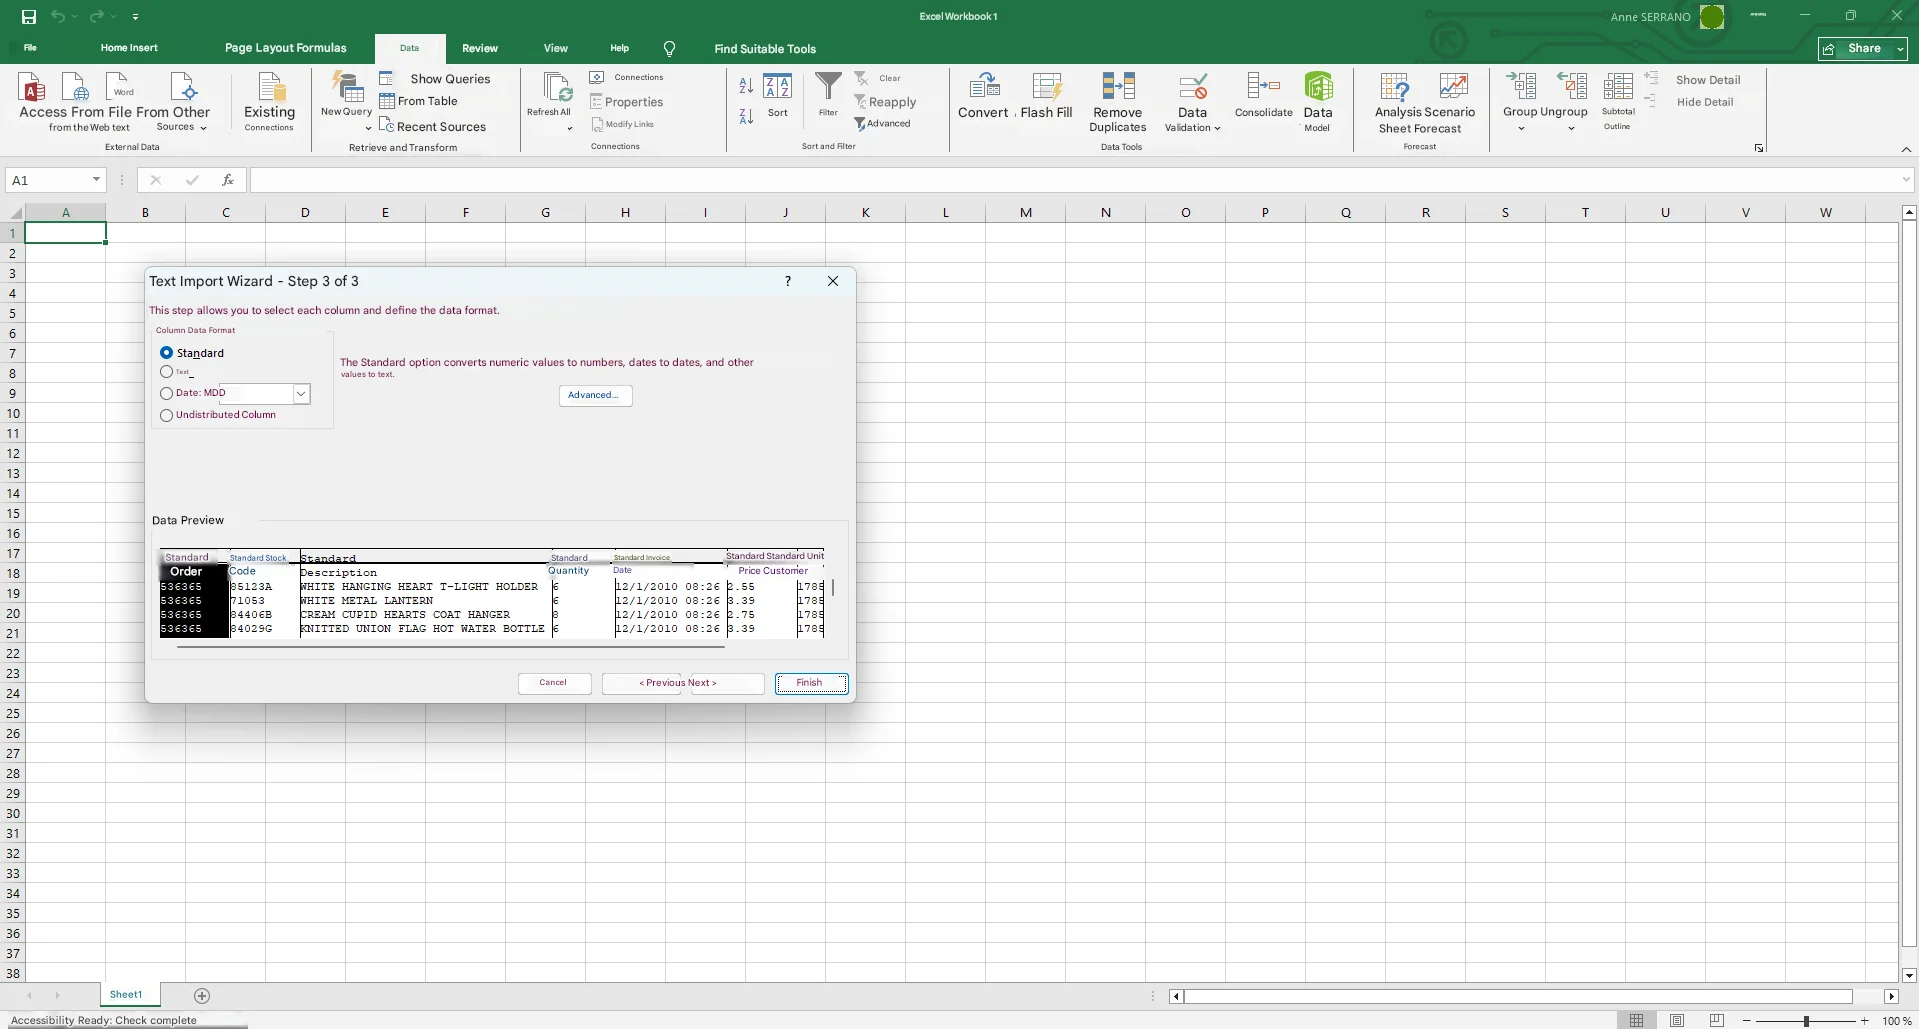Image resolution: width=1919 pixels, height=1029 pixels.
Task: Expand the Other Sources dropdown
Action: (203, 128)
